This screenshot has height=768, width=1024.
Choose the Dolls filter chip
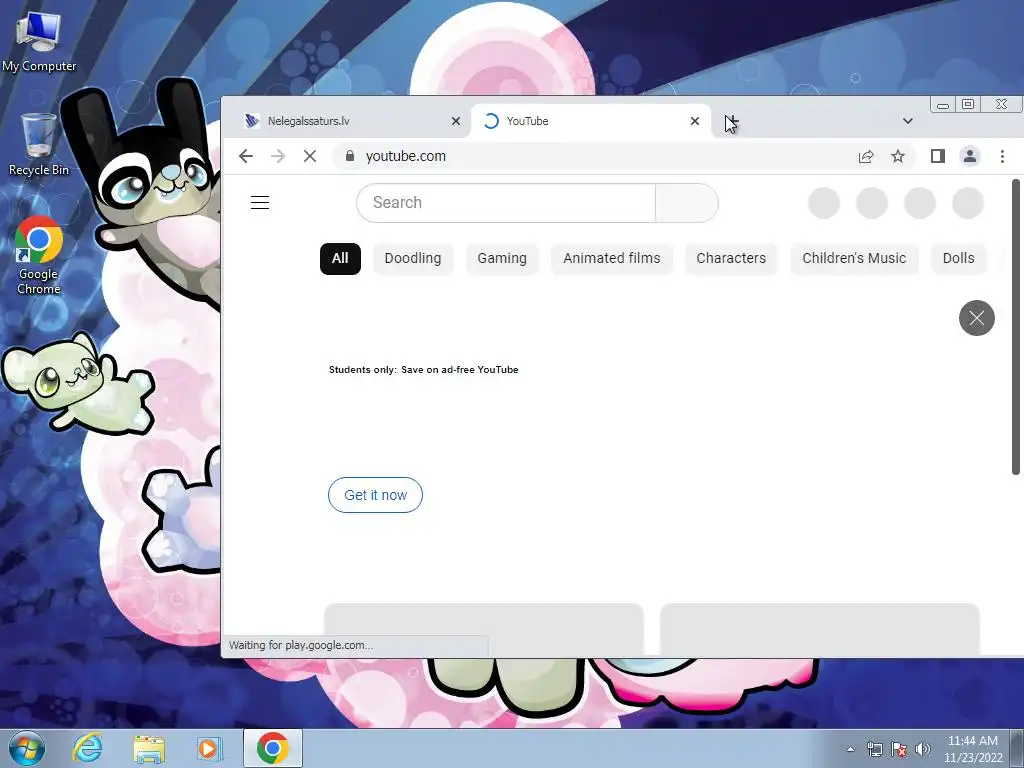click(958, 258)
